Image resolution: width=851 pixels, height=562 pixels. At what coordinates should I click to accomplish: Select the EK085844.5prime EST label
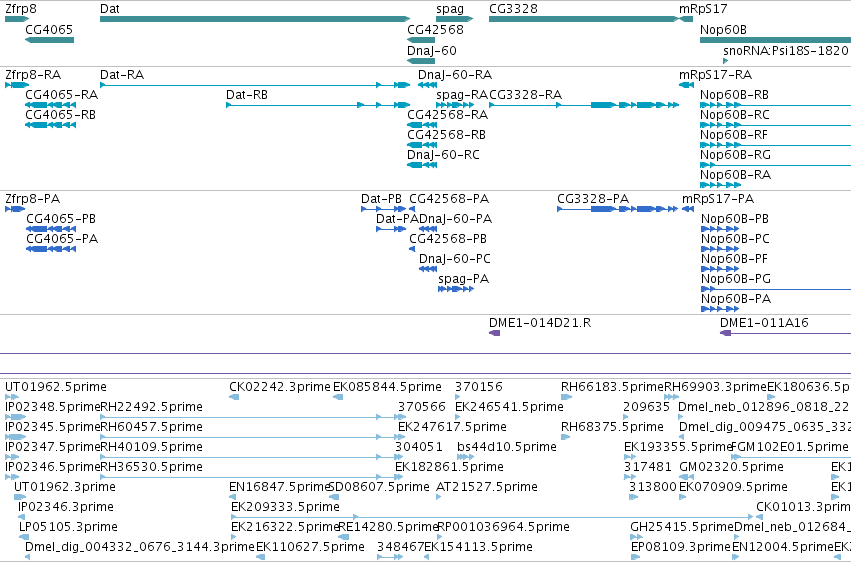click(x=387, y=387)
